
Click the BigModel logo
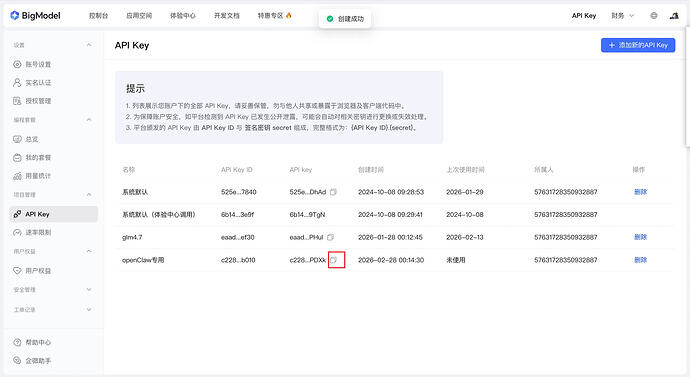35,15
